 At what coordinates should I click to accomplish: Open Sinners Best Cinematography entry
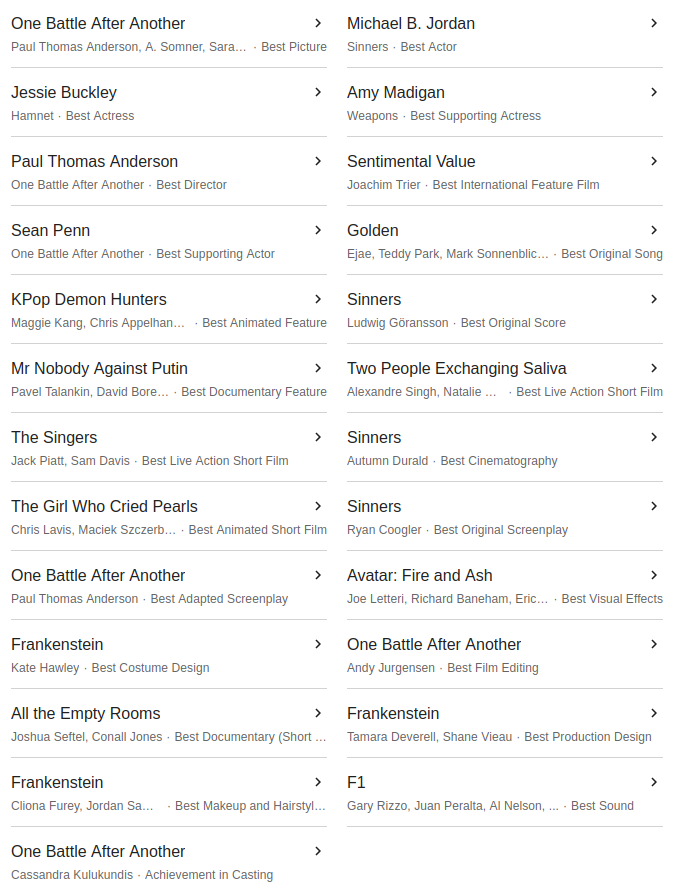(505, 448)
